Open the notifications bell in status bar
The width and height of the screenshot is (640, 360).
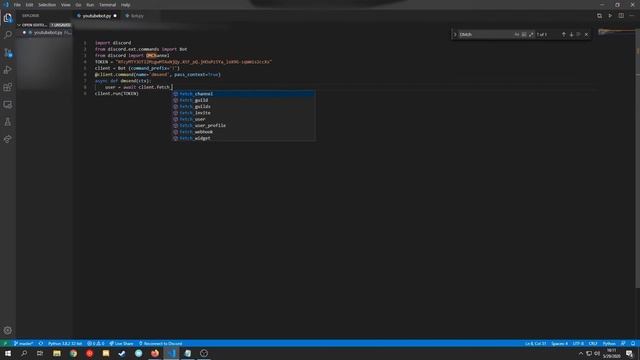click(x=633, y=344)
